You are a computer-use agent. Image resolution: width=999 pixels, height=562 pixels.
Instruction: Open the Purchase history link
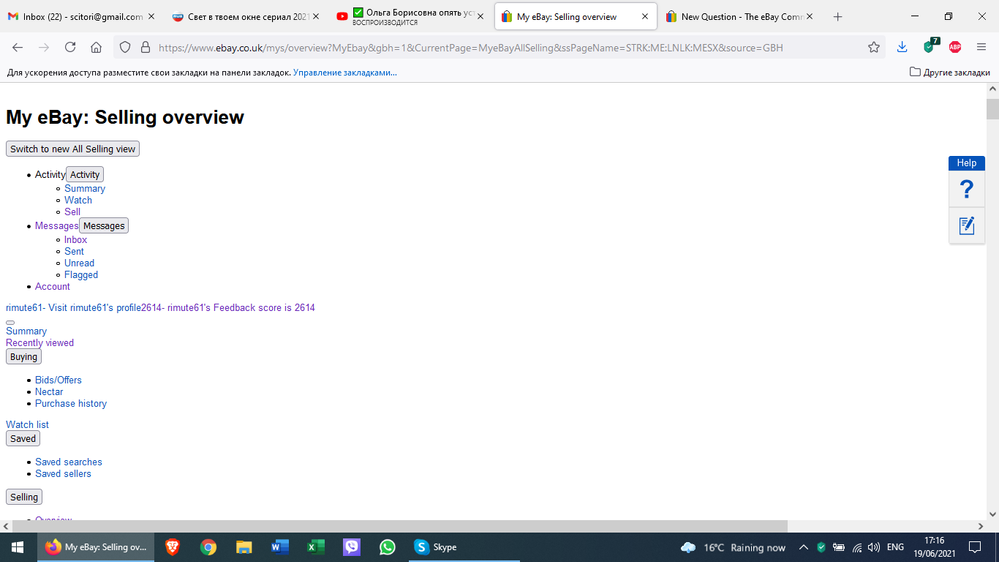coord(71,403)
